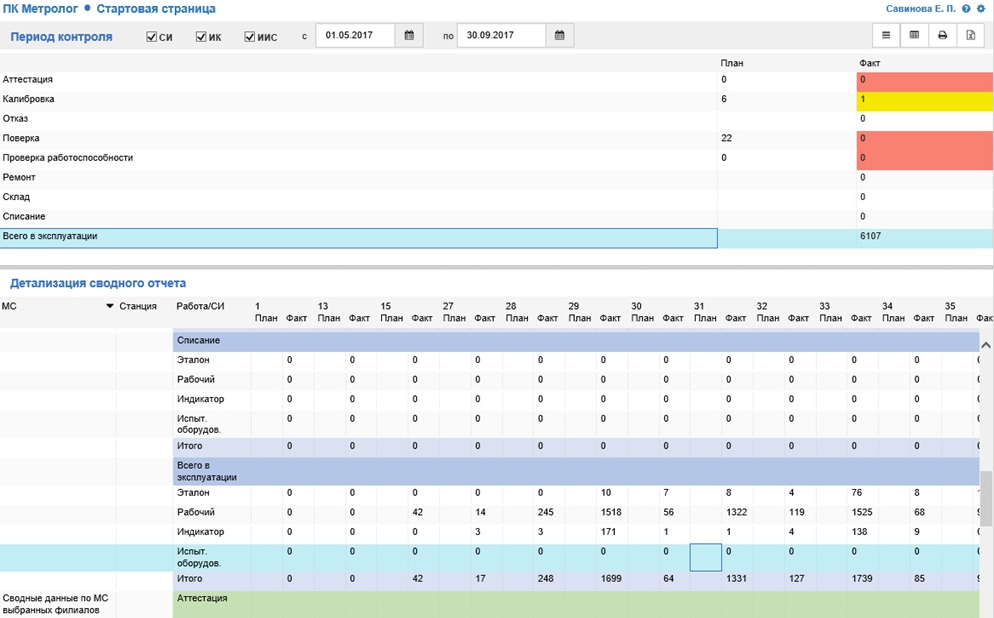The width and height of the screenshot is (994, 618).
Task: Collapse the Всего в эксплуатации group row
Action: 207,471
